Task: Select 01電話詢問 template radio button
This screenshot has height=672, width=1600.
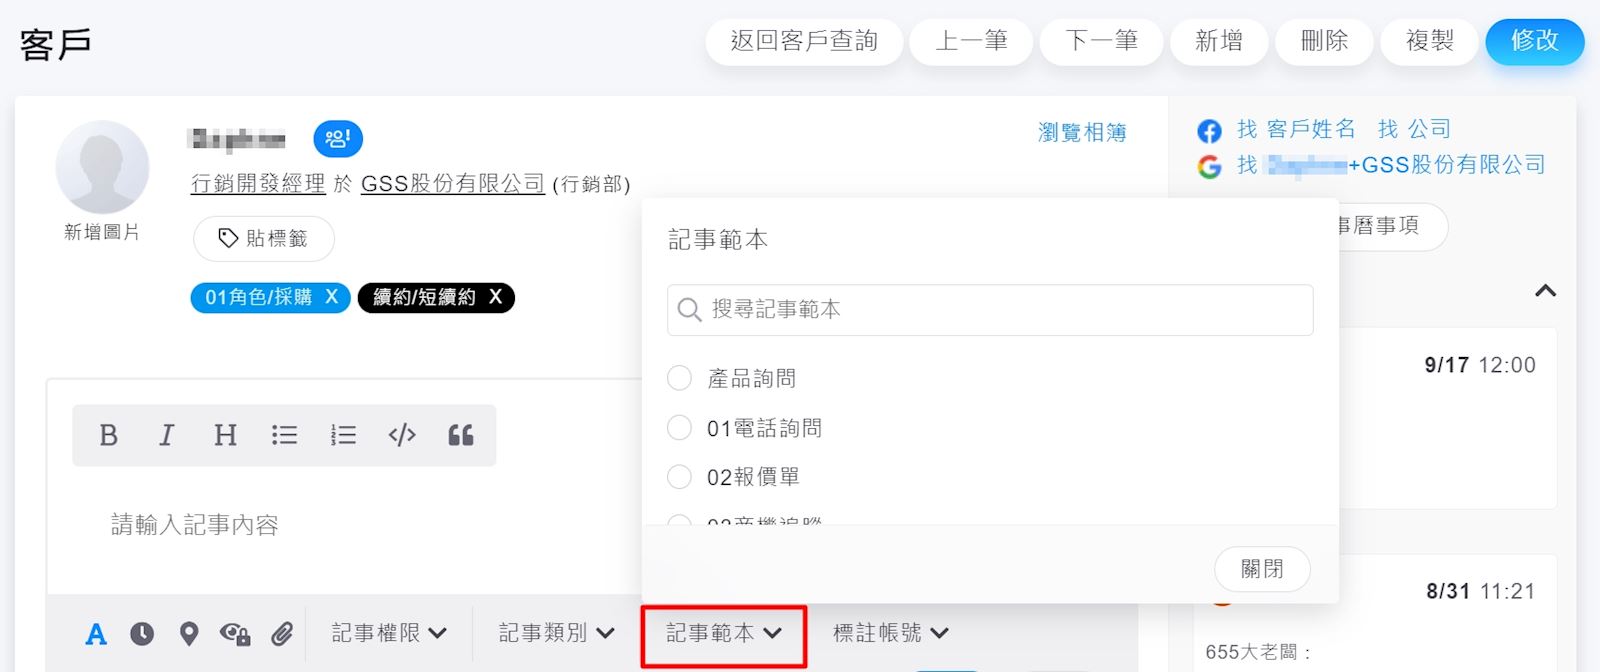Action: point(679,428)
